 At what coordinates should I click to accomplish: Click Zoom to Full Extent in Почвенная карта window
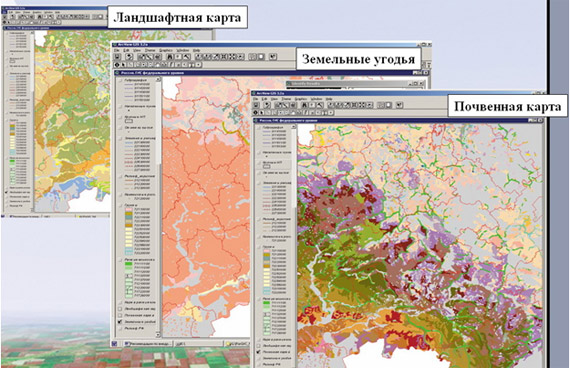pyautogui.click(x=332, y=105)
